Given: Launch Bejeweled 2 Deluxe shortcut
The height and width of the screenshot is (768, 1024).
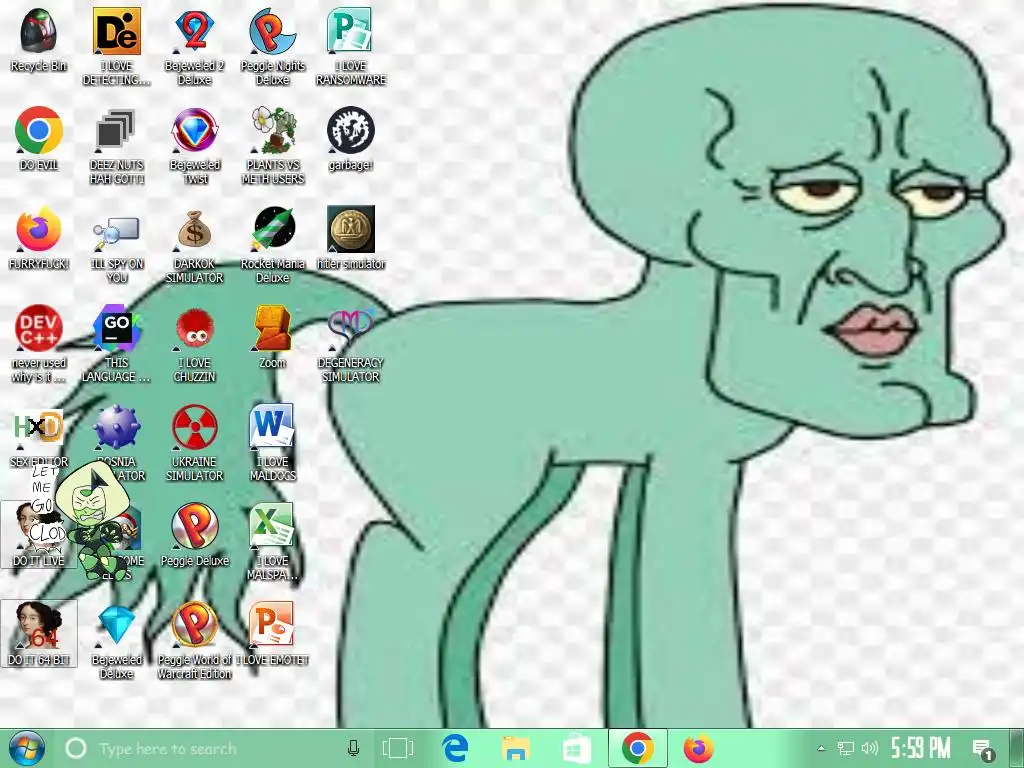Looking at the screenshot, I should [195, 46].
